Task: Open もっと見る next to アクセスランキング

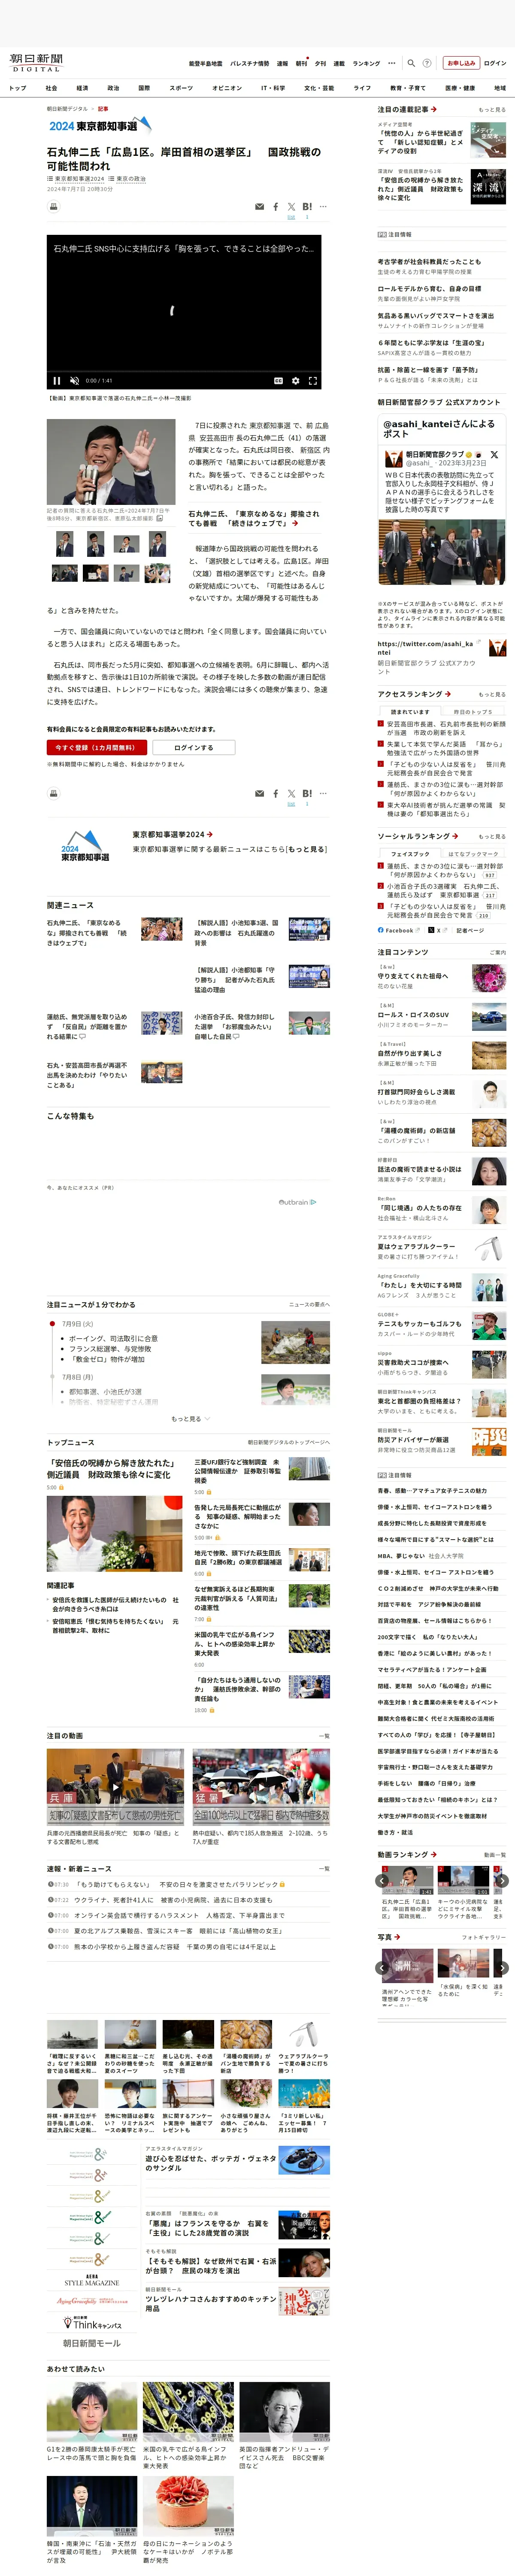Action: click(492, 694)
